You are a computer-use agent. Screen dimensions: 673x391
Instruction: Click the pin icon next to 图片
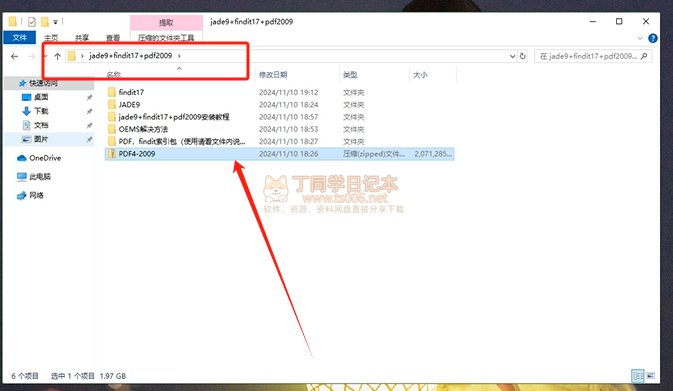tap(89, 139)
